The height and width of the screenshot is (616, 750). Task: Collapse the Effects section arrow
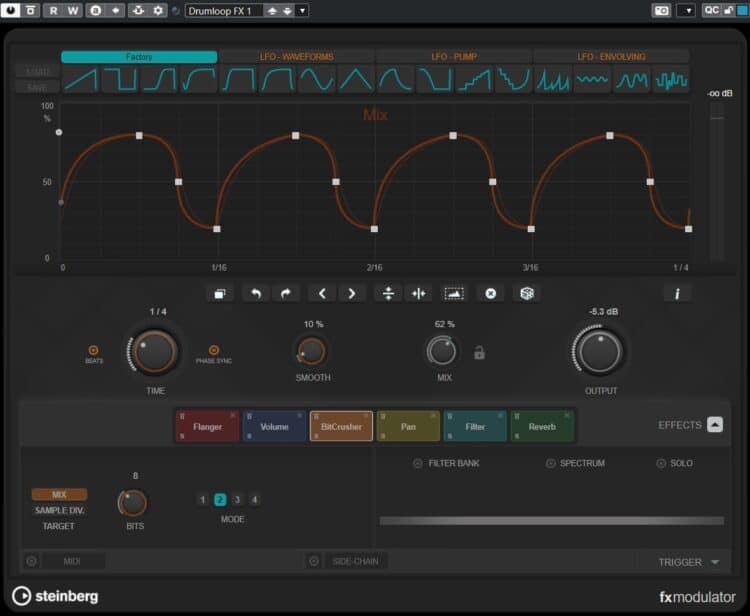[x=715, y=425]
